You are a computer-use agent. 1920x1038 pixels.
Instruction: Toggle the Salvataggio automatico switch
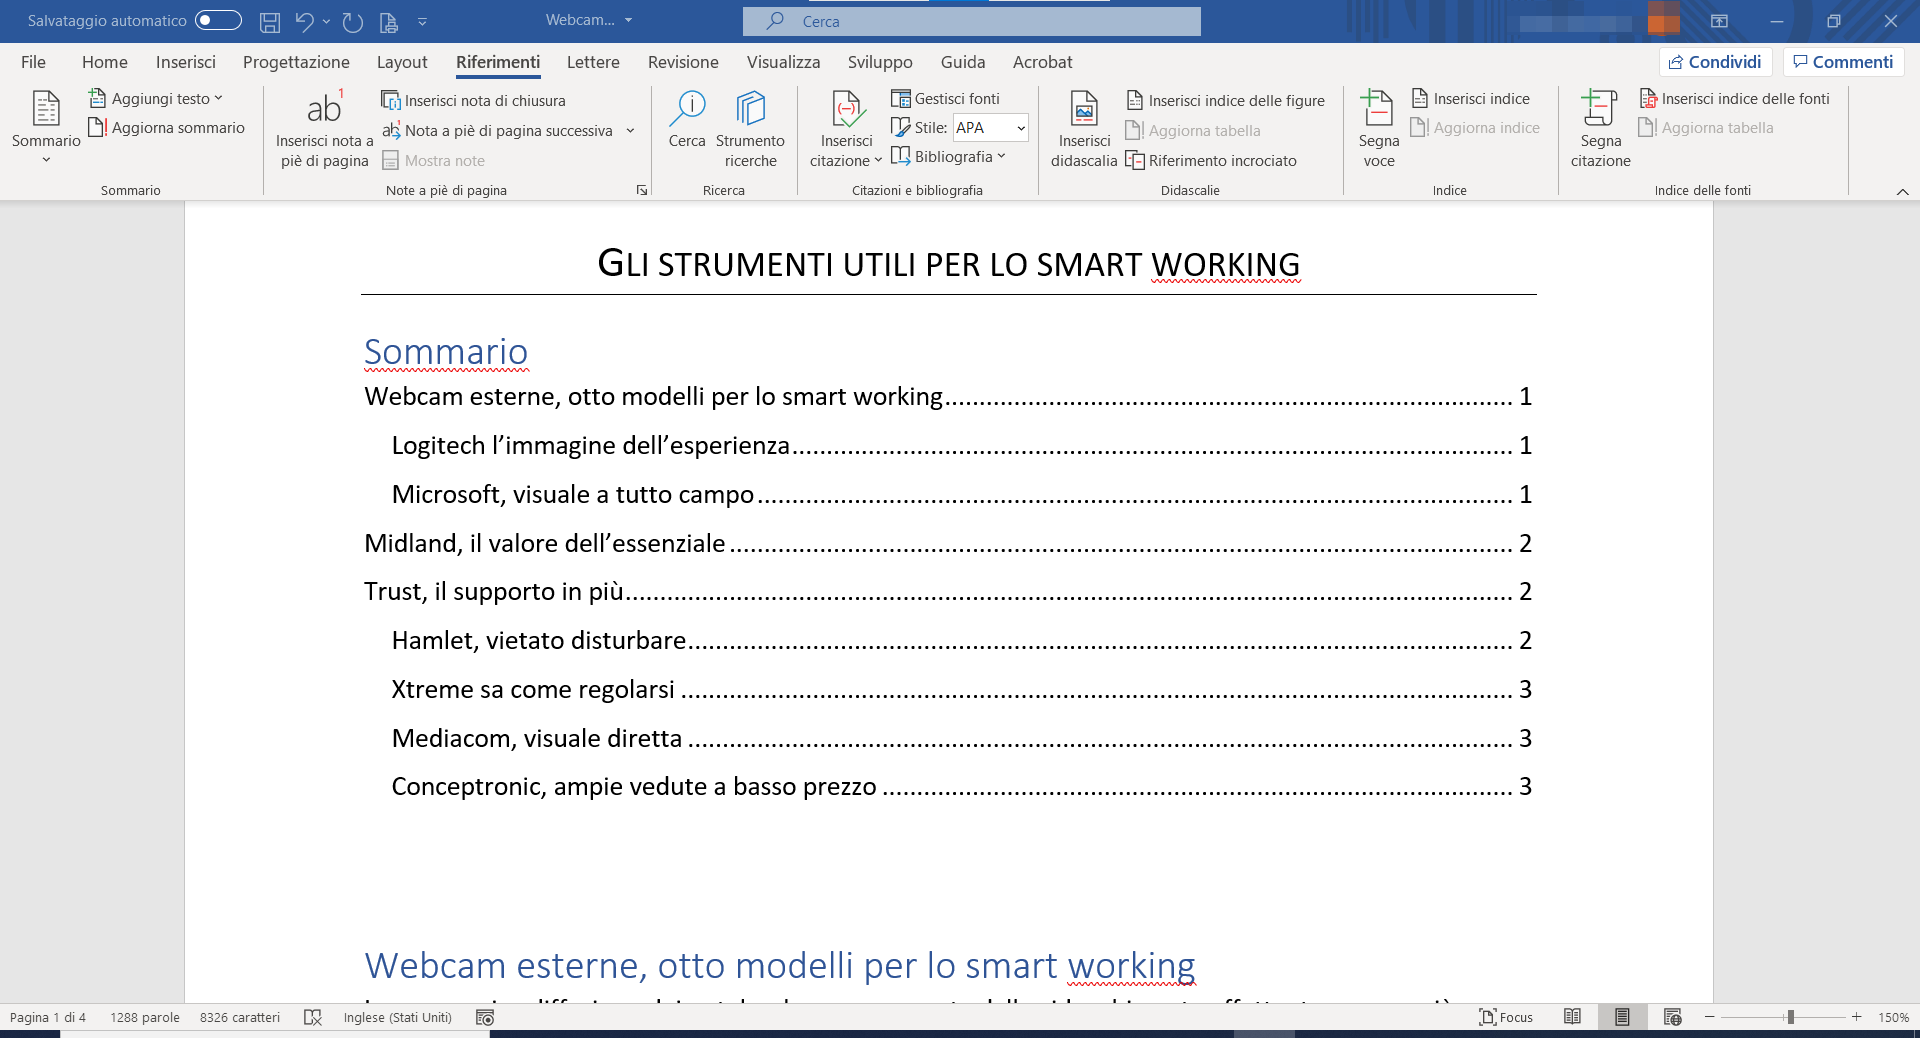coord(218,20)
